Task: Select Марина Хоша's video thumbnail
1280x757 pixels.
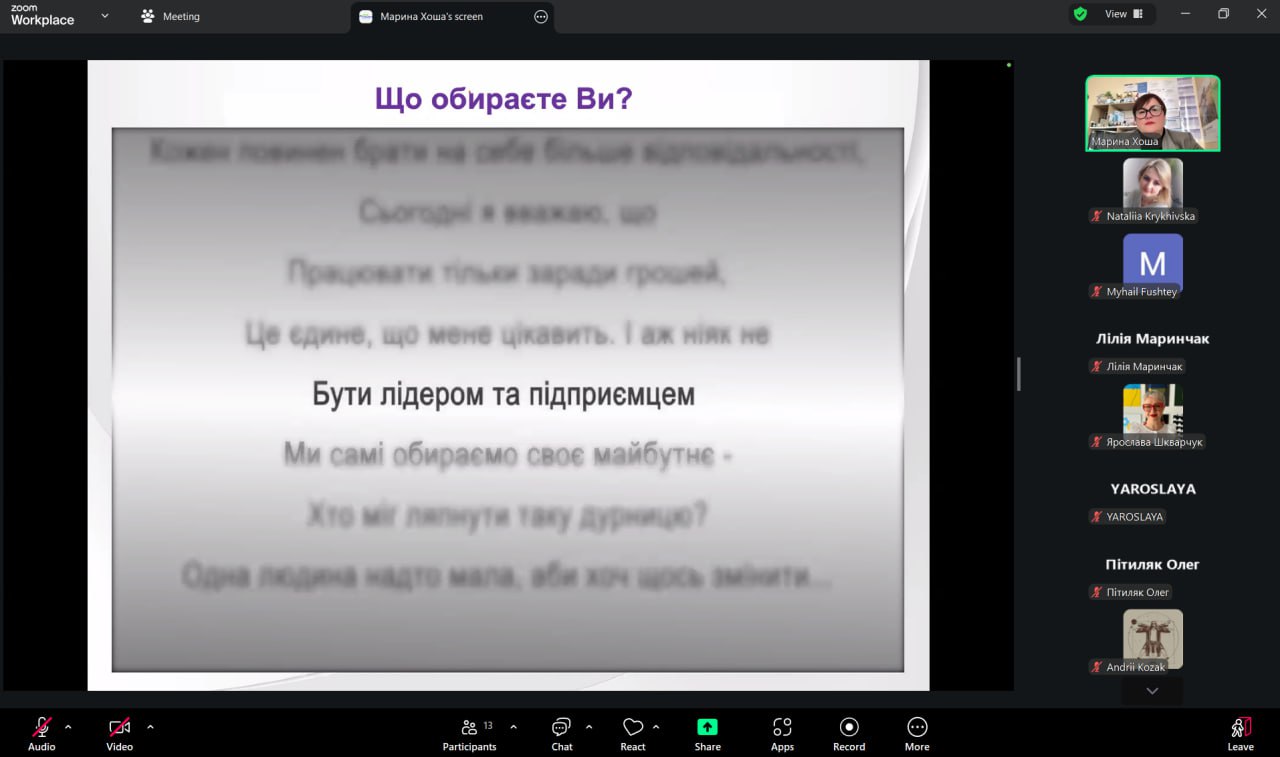Action: (x=1152, y=113)
